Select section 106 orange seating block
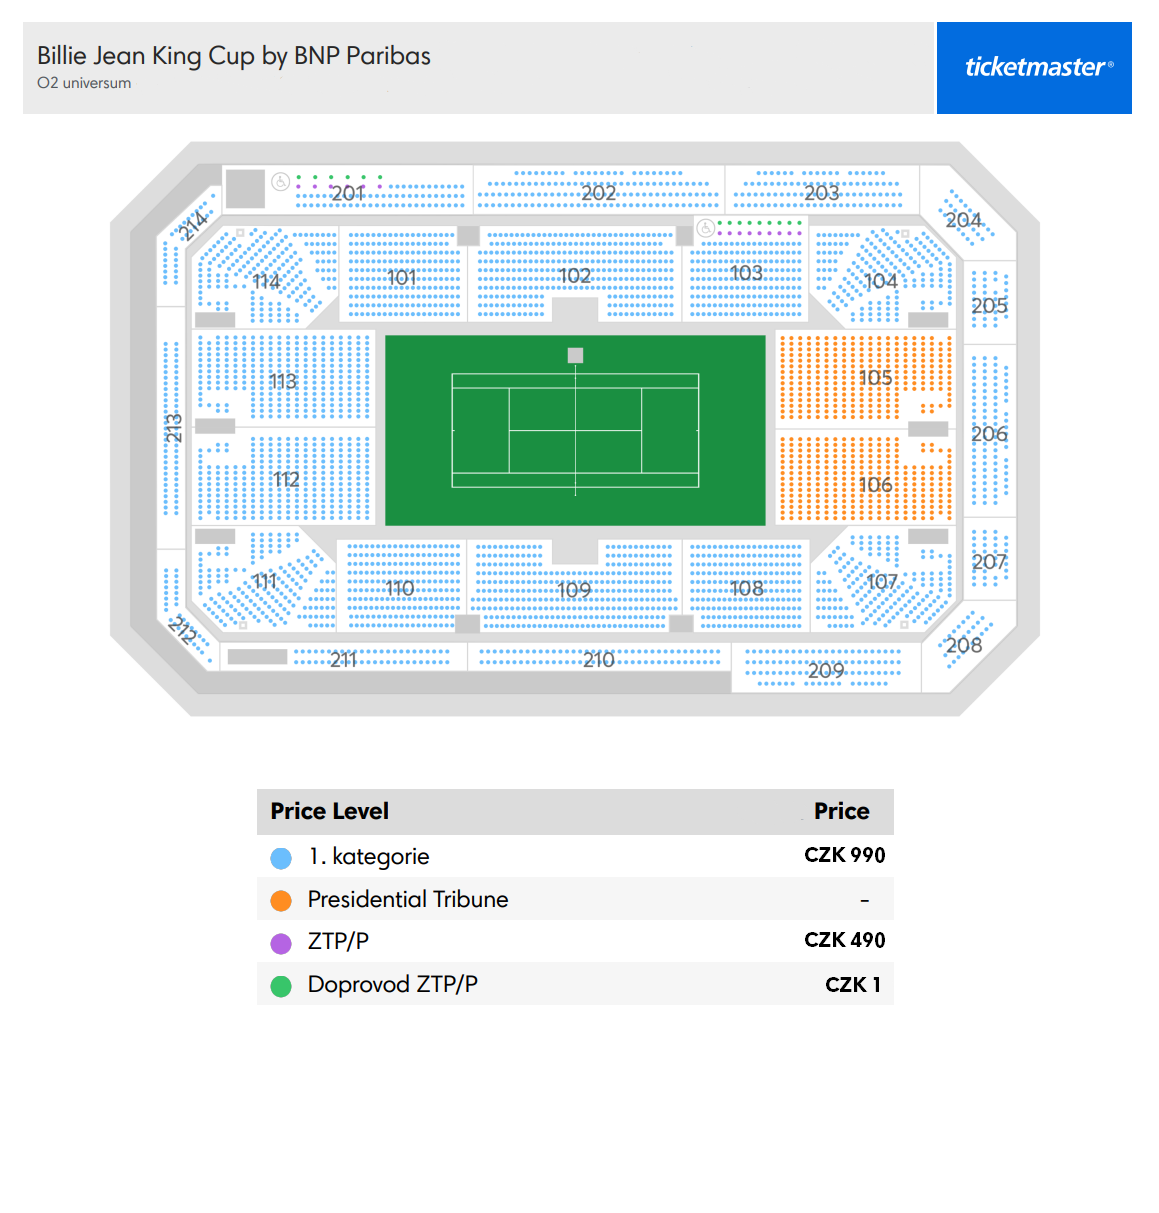The height and width of the screenshot is (1213, 1159). pos(865,478)
